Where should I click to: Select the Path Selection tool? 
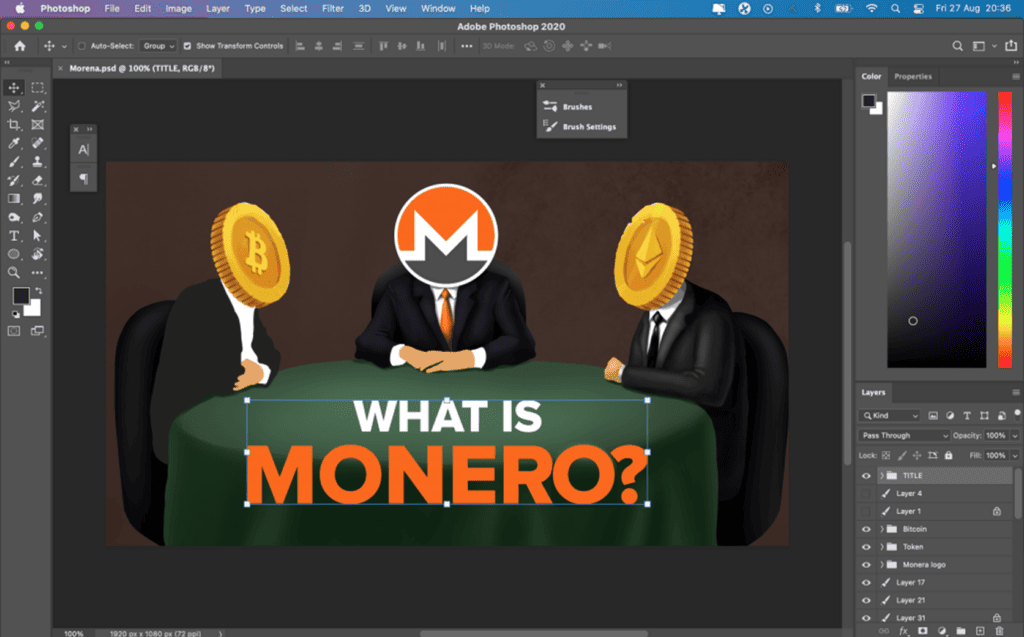[x=38, y=236]
